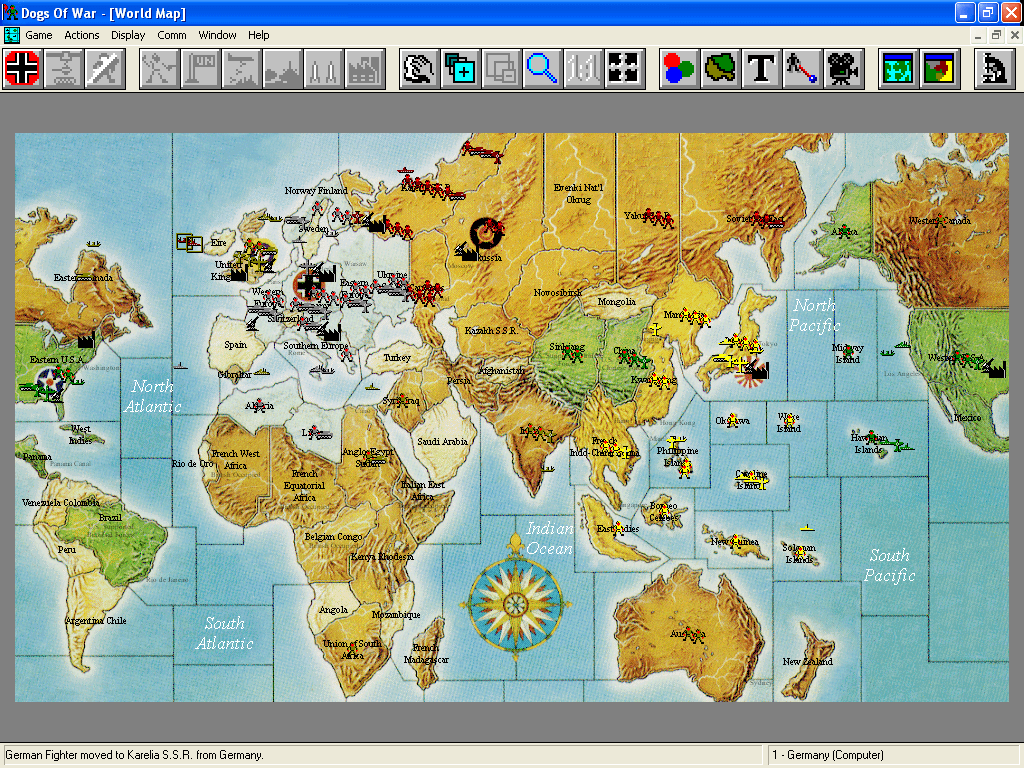Select the "Brazil" territory label
The image size is (1024, 768).
click(110, 518)
